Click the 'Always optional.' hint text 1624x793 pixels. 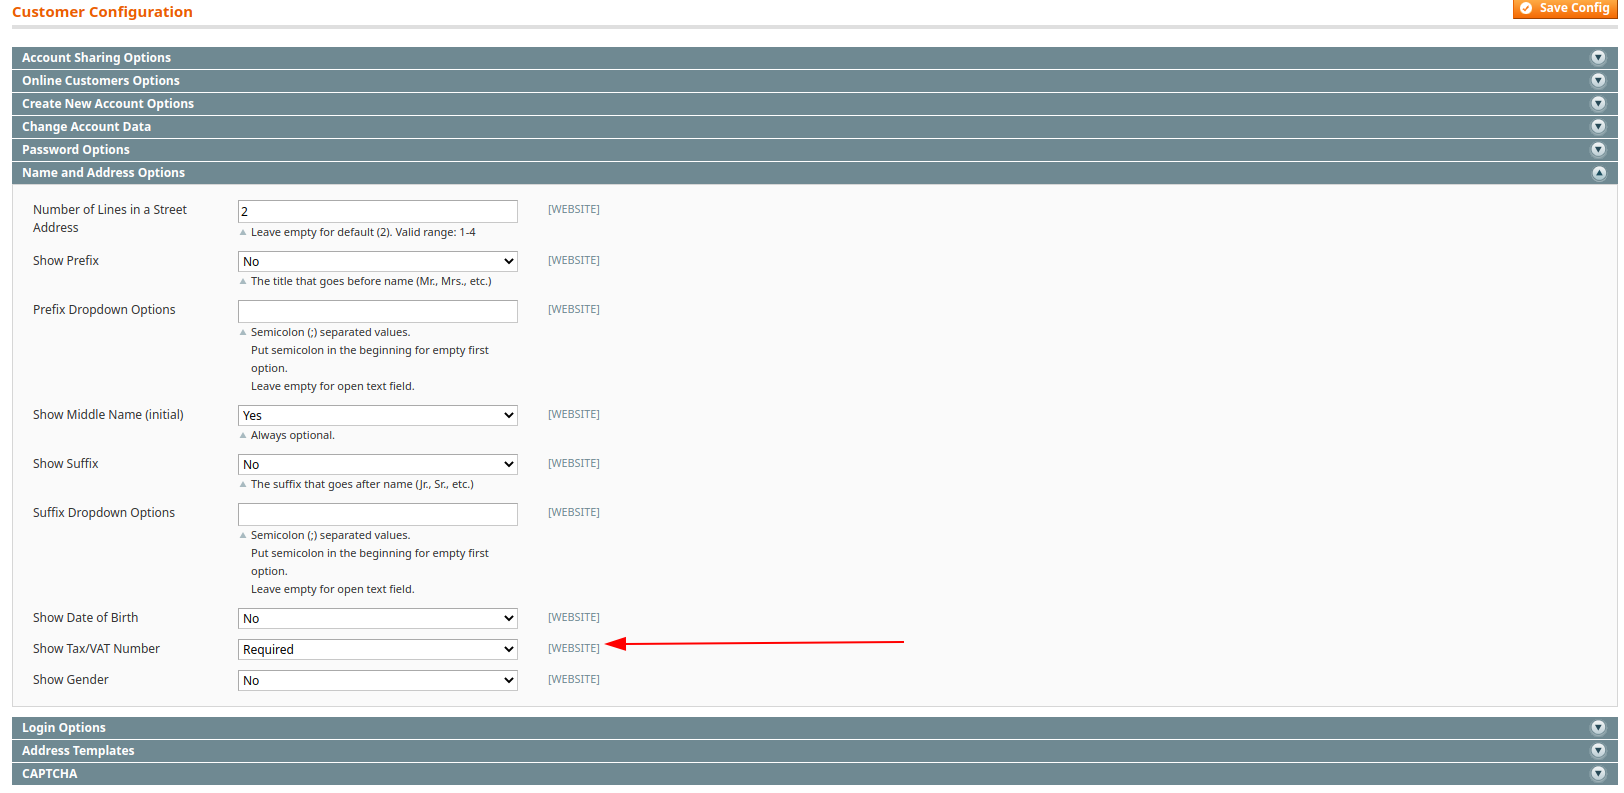(293, 436)
